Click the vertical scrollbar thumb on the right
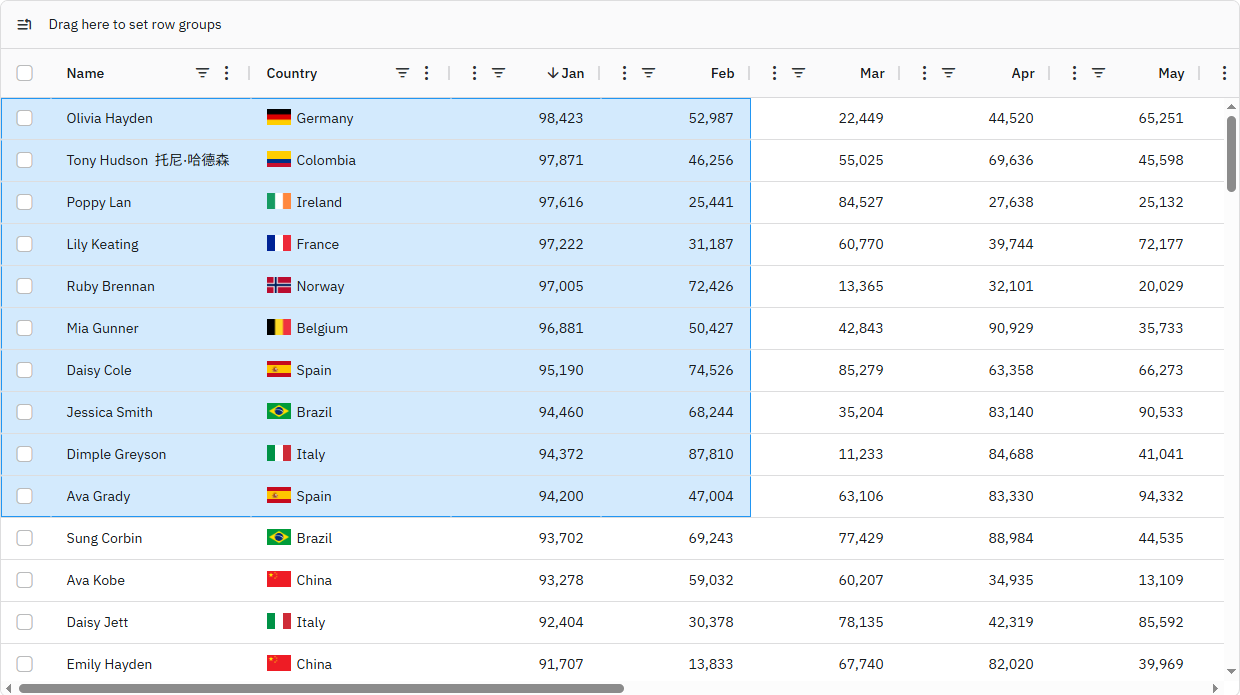The height and width of the screenshot is (695, 1240). [1231, 152]
